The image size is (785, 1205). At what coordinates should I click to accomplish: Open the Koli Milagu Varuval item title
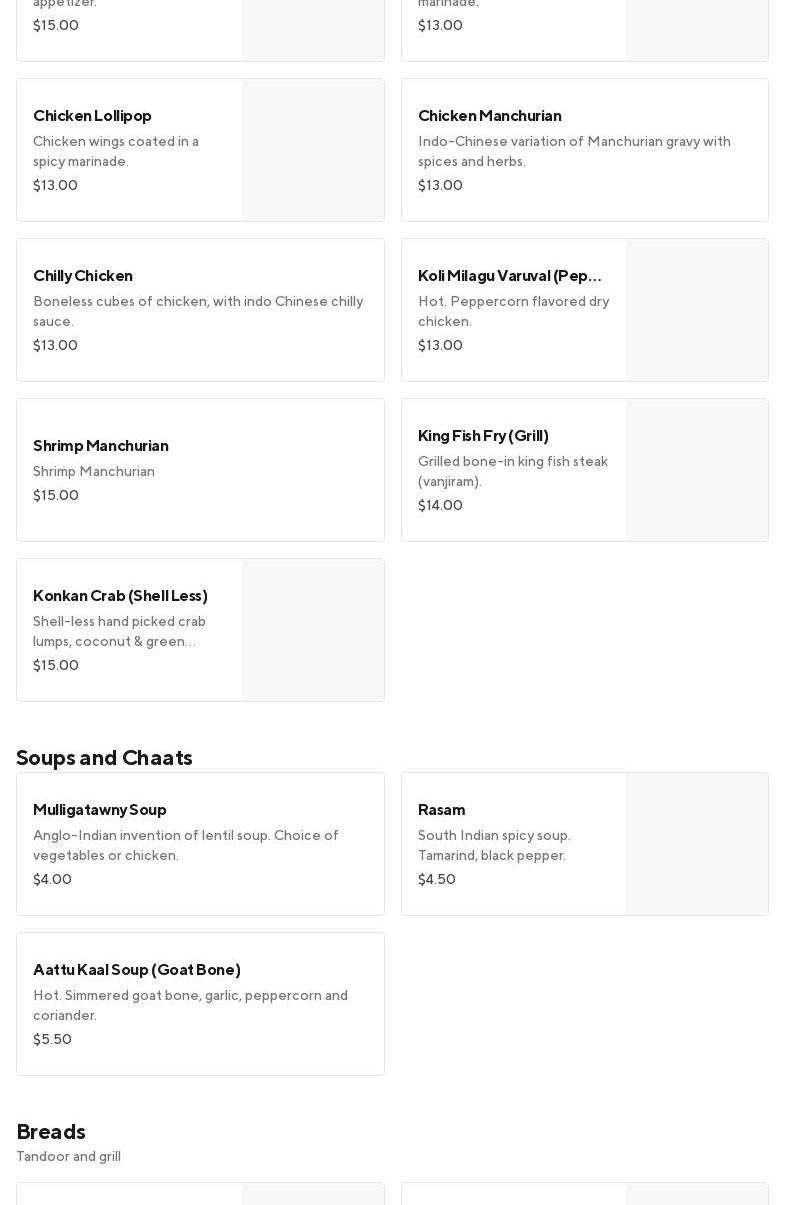[x=510, y=276]
